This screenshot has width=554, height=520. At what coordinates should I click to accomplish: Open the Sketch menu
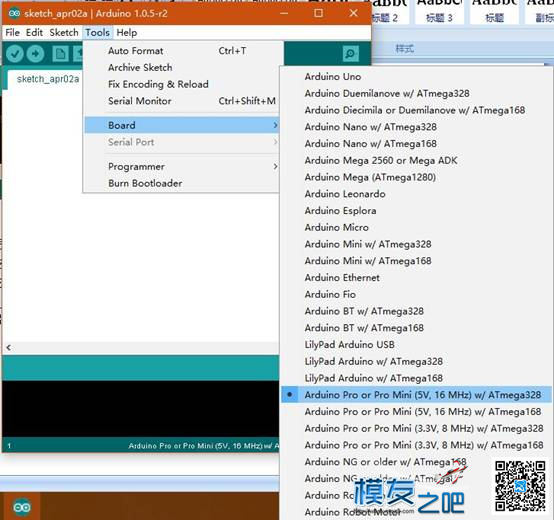[x=64, y=32]
